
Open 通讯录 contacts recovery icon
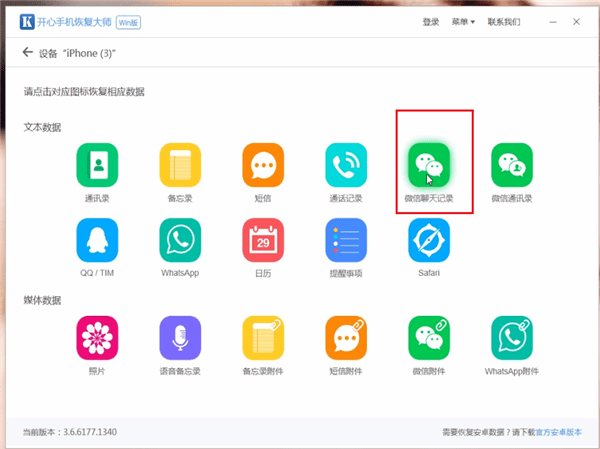point(98,165)
